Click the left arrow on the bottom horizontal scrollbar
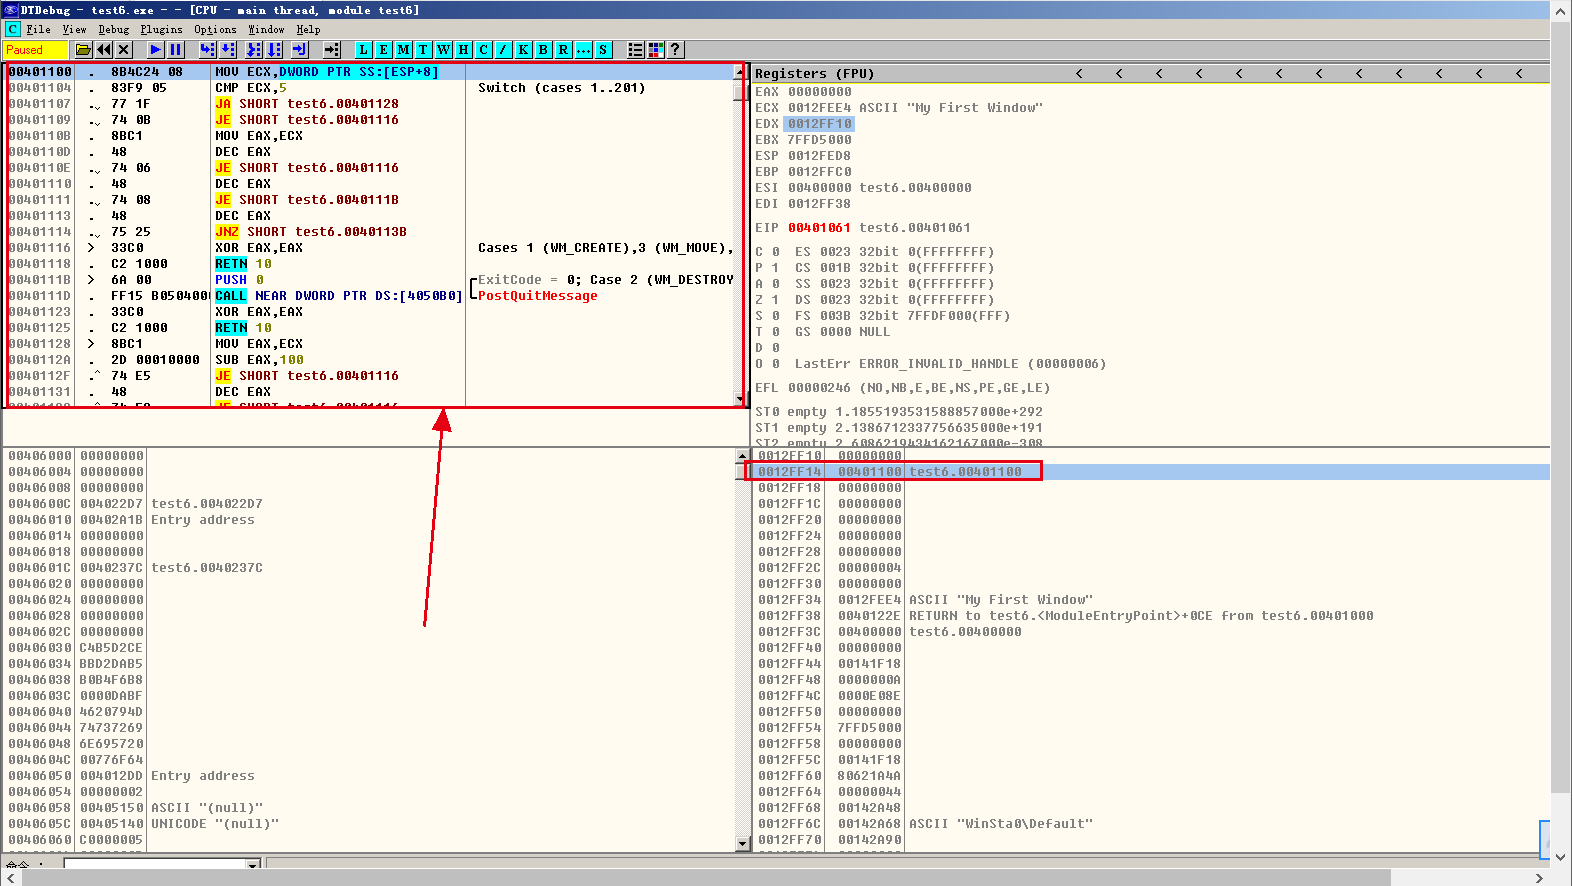Screen dimensions: 1573x886 10,877
